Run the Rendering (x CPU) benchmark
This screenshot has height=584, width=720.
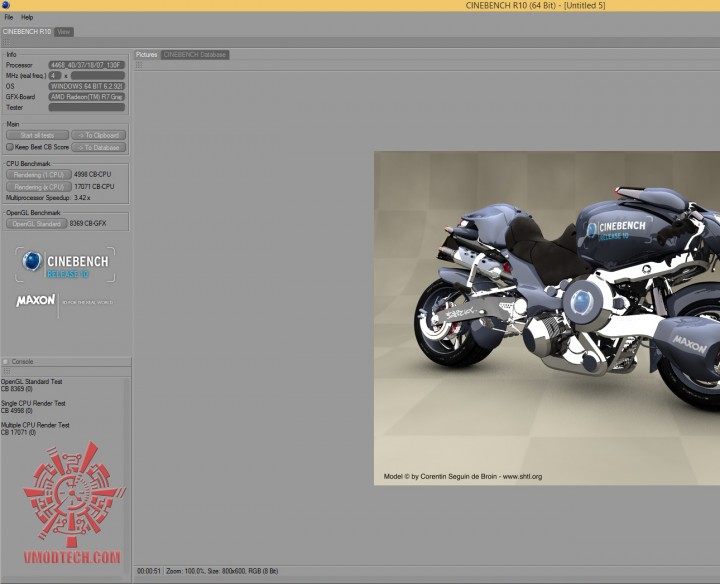point(39,187)
